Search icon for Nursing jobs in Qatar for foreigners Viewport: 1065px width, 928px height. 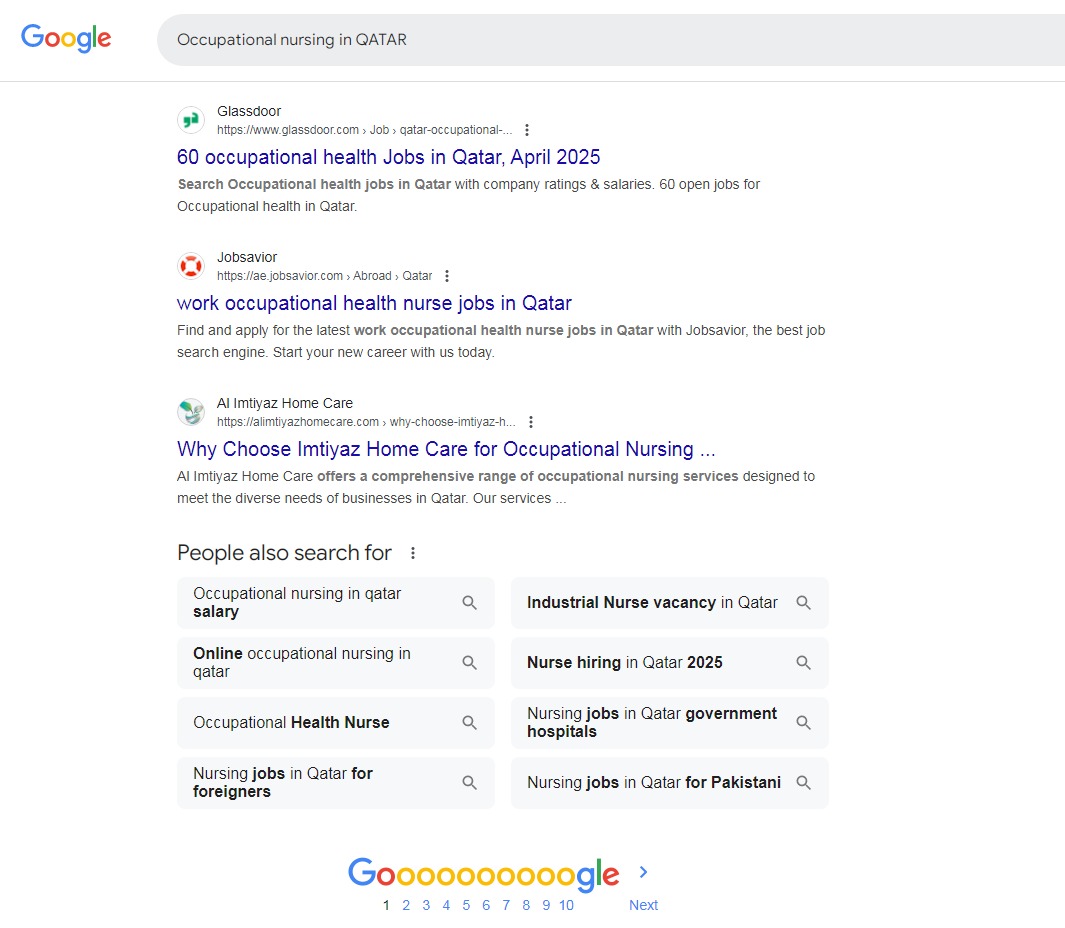[x=469, y=783]
